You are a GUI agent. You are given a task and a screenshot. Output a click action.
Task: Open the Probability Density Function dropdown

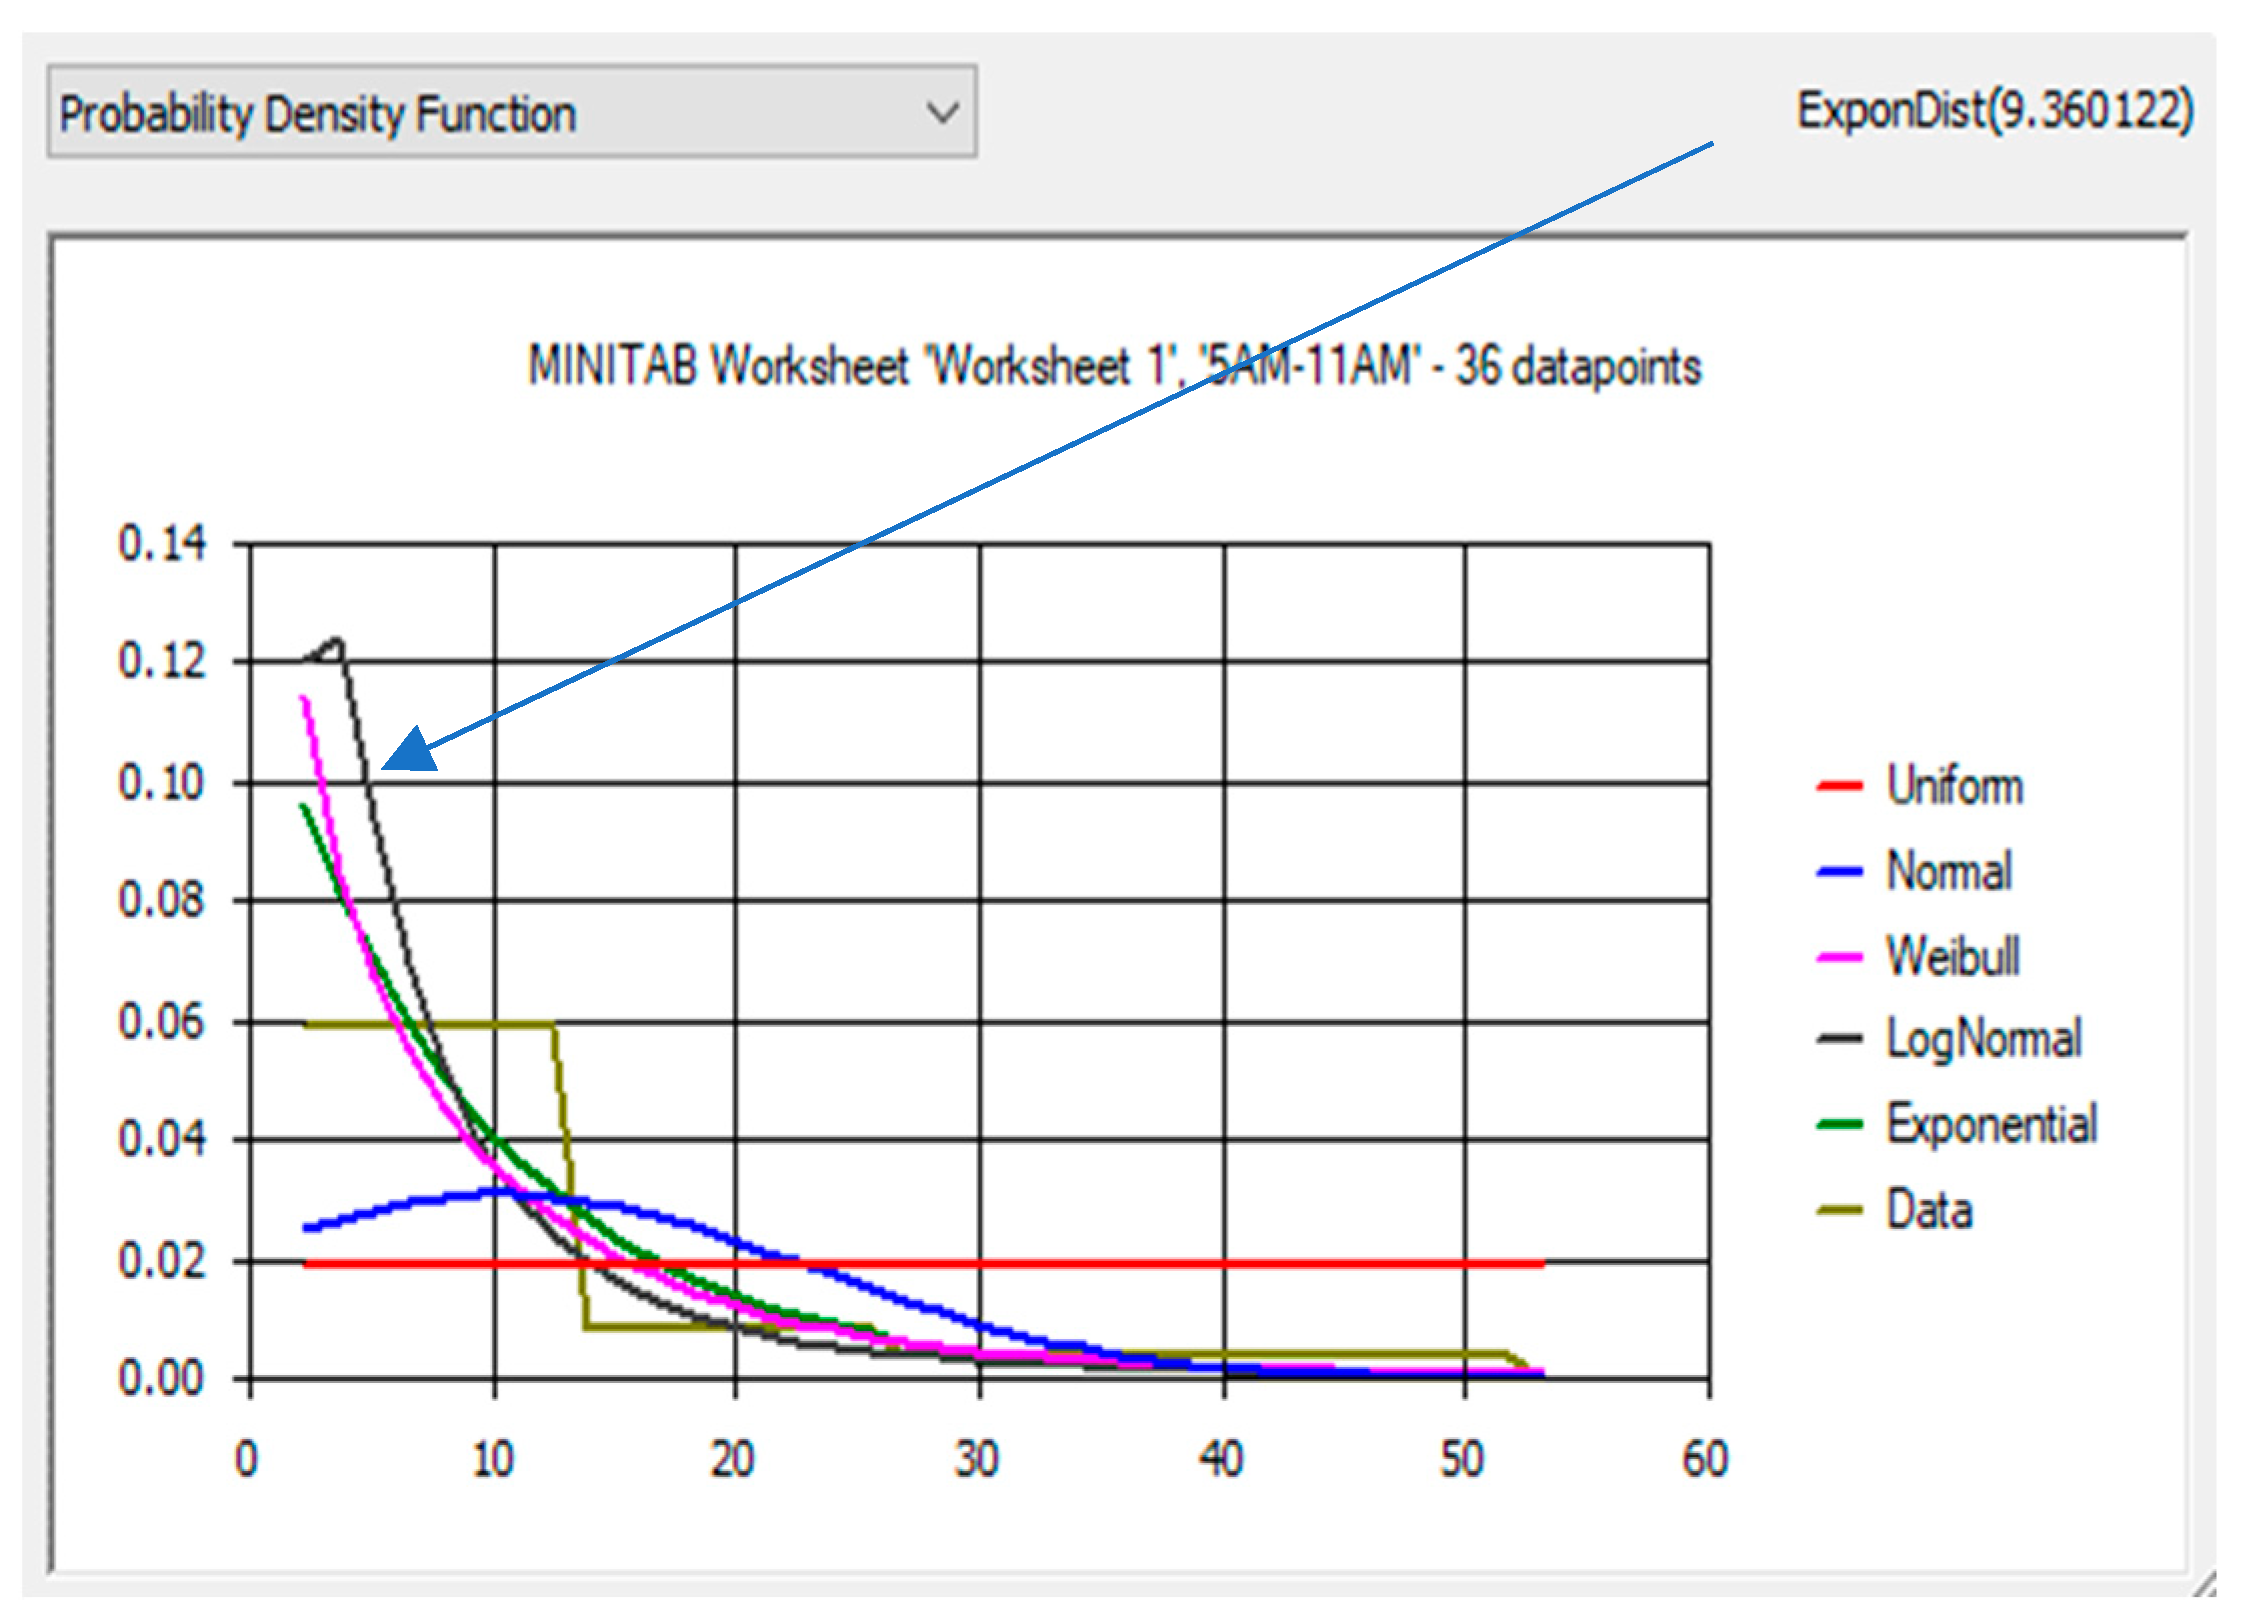pos(510,112)
